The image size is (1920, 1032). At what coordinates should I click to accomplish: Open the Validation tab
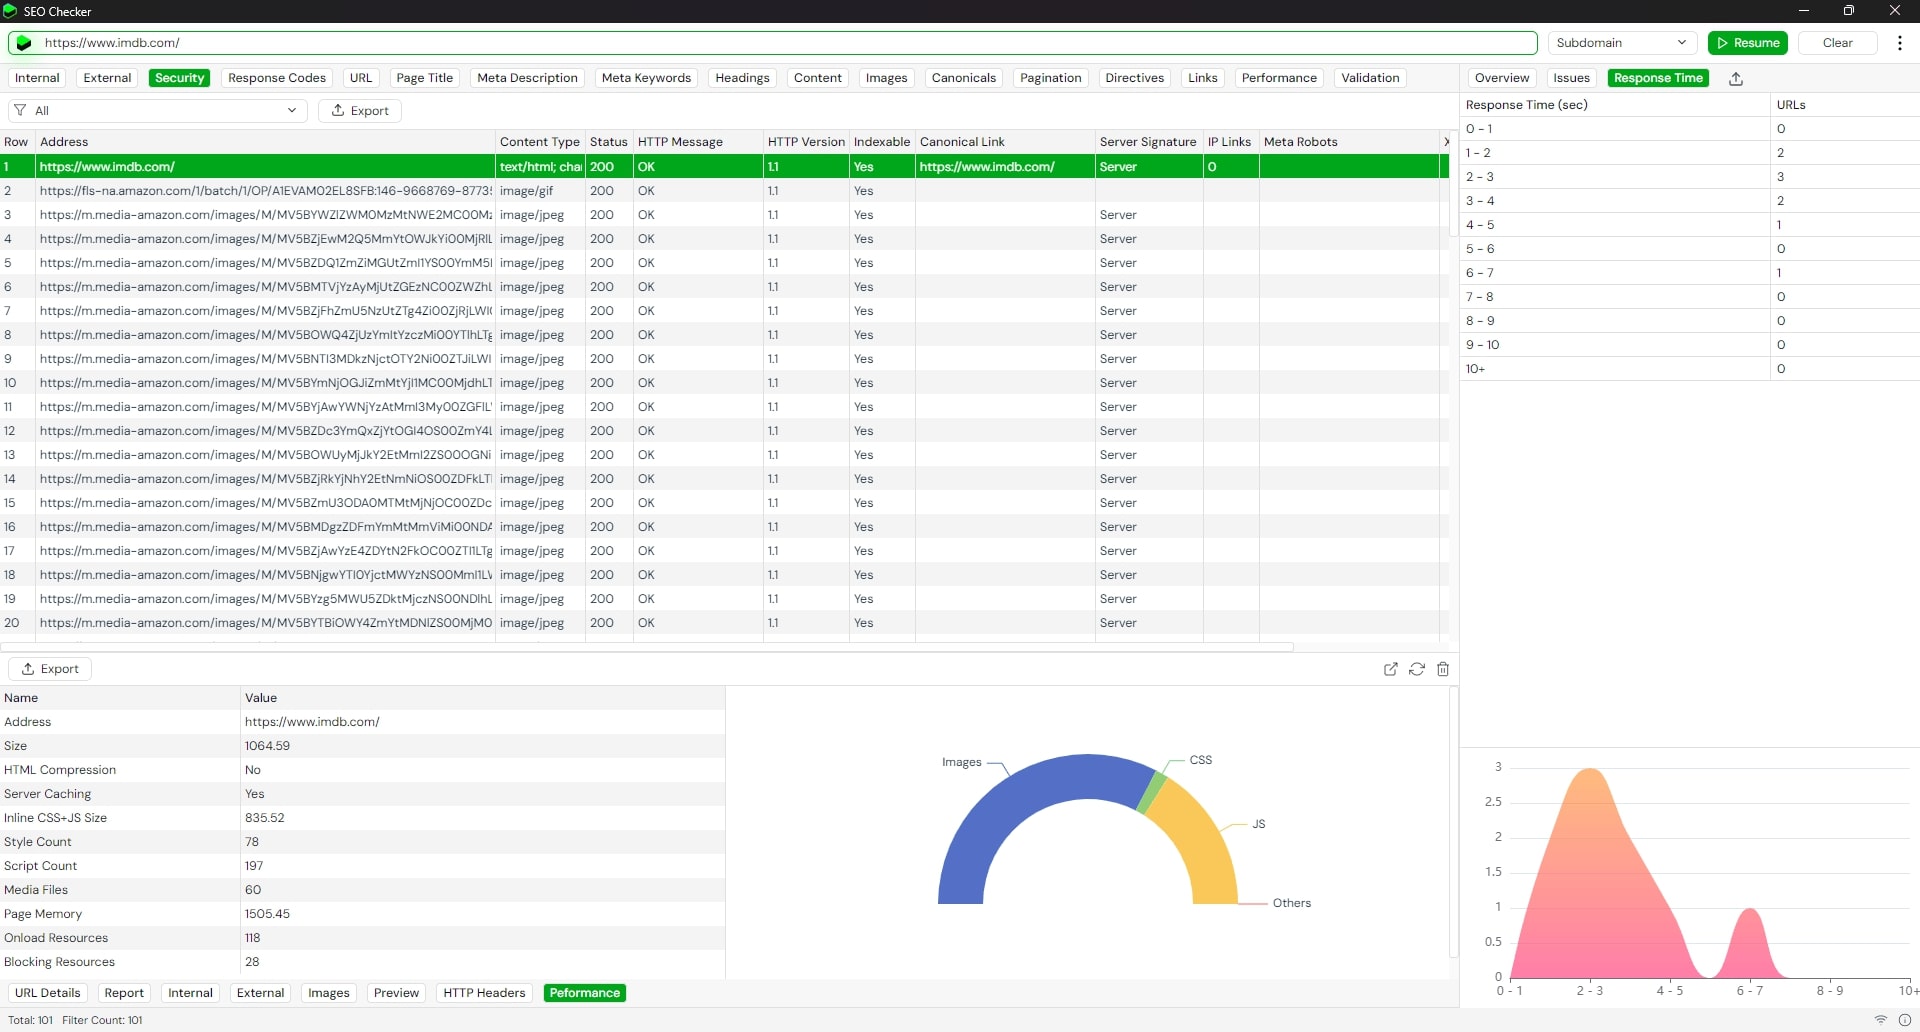[x=1371, y=78]
